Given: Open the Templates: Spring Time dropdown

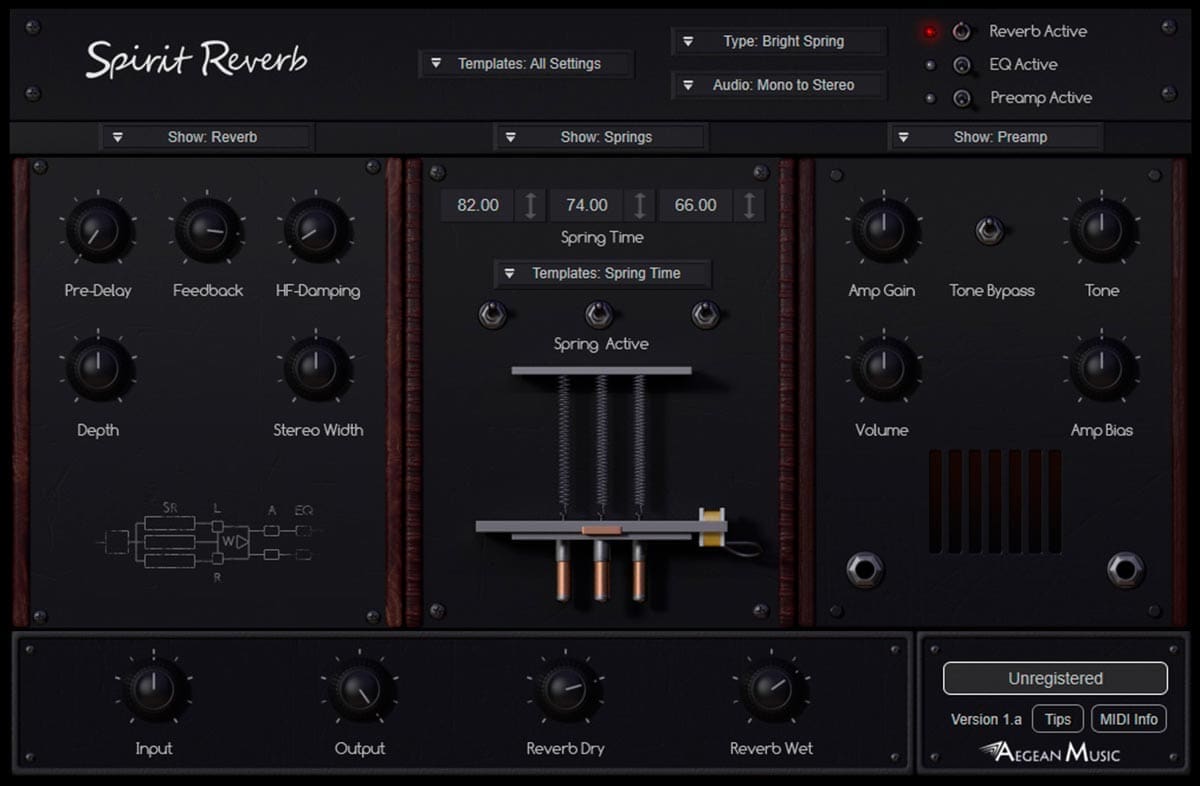Looking at the screenshot, I should pos(603,273).
